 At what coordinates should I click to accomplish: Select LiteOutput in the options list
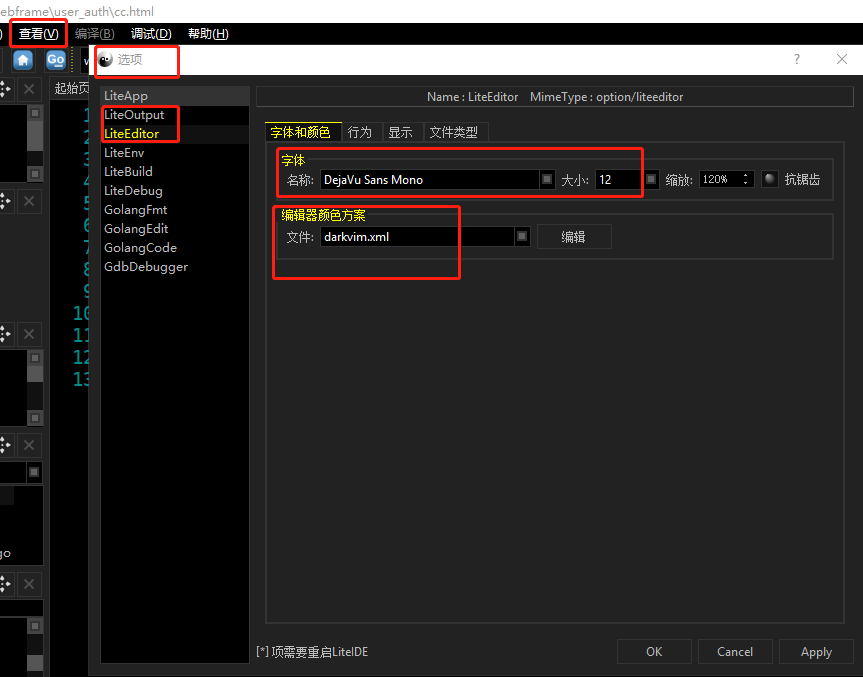pyautogui.click(x=175, y=115)
